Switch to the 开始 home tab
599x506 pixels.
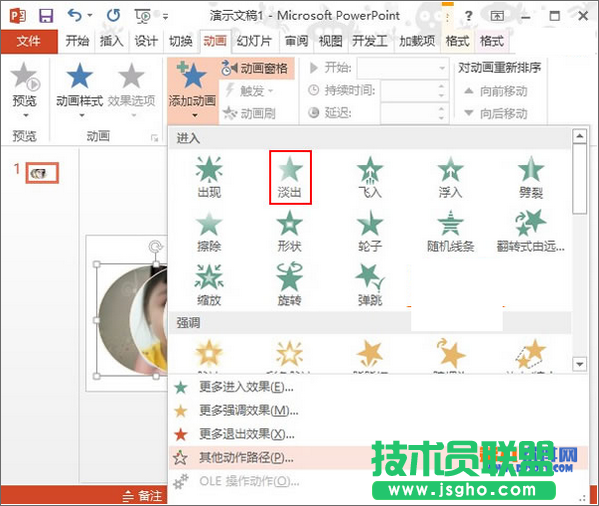click(x=77, y=41)
